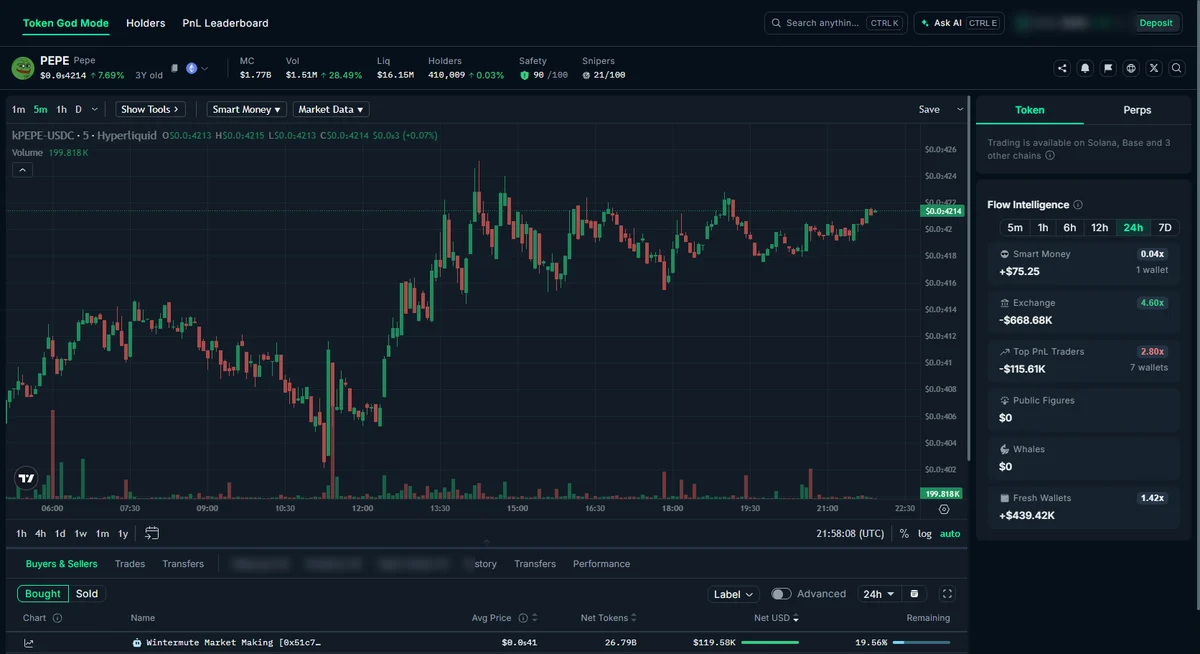
Task: Expand Show Tools panel
Action: [150, 109]
